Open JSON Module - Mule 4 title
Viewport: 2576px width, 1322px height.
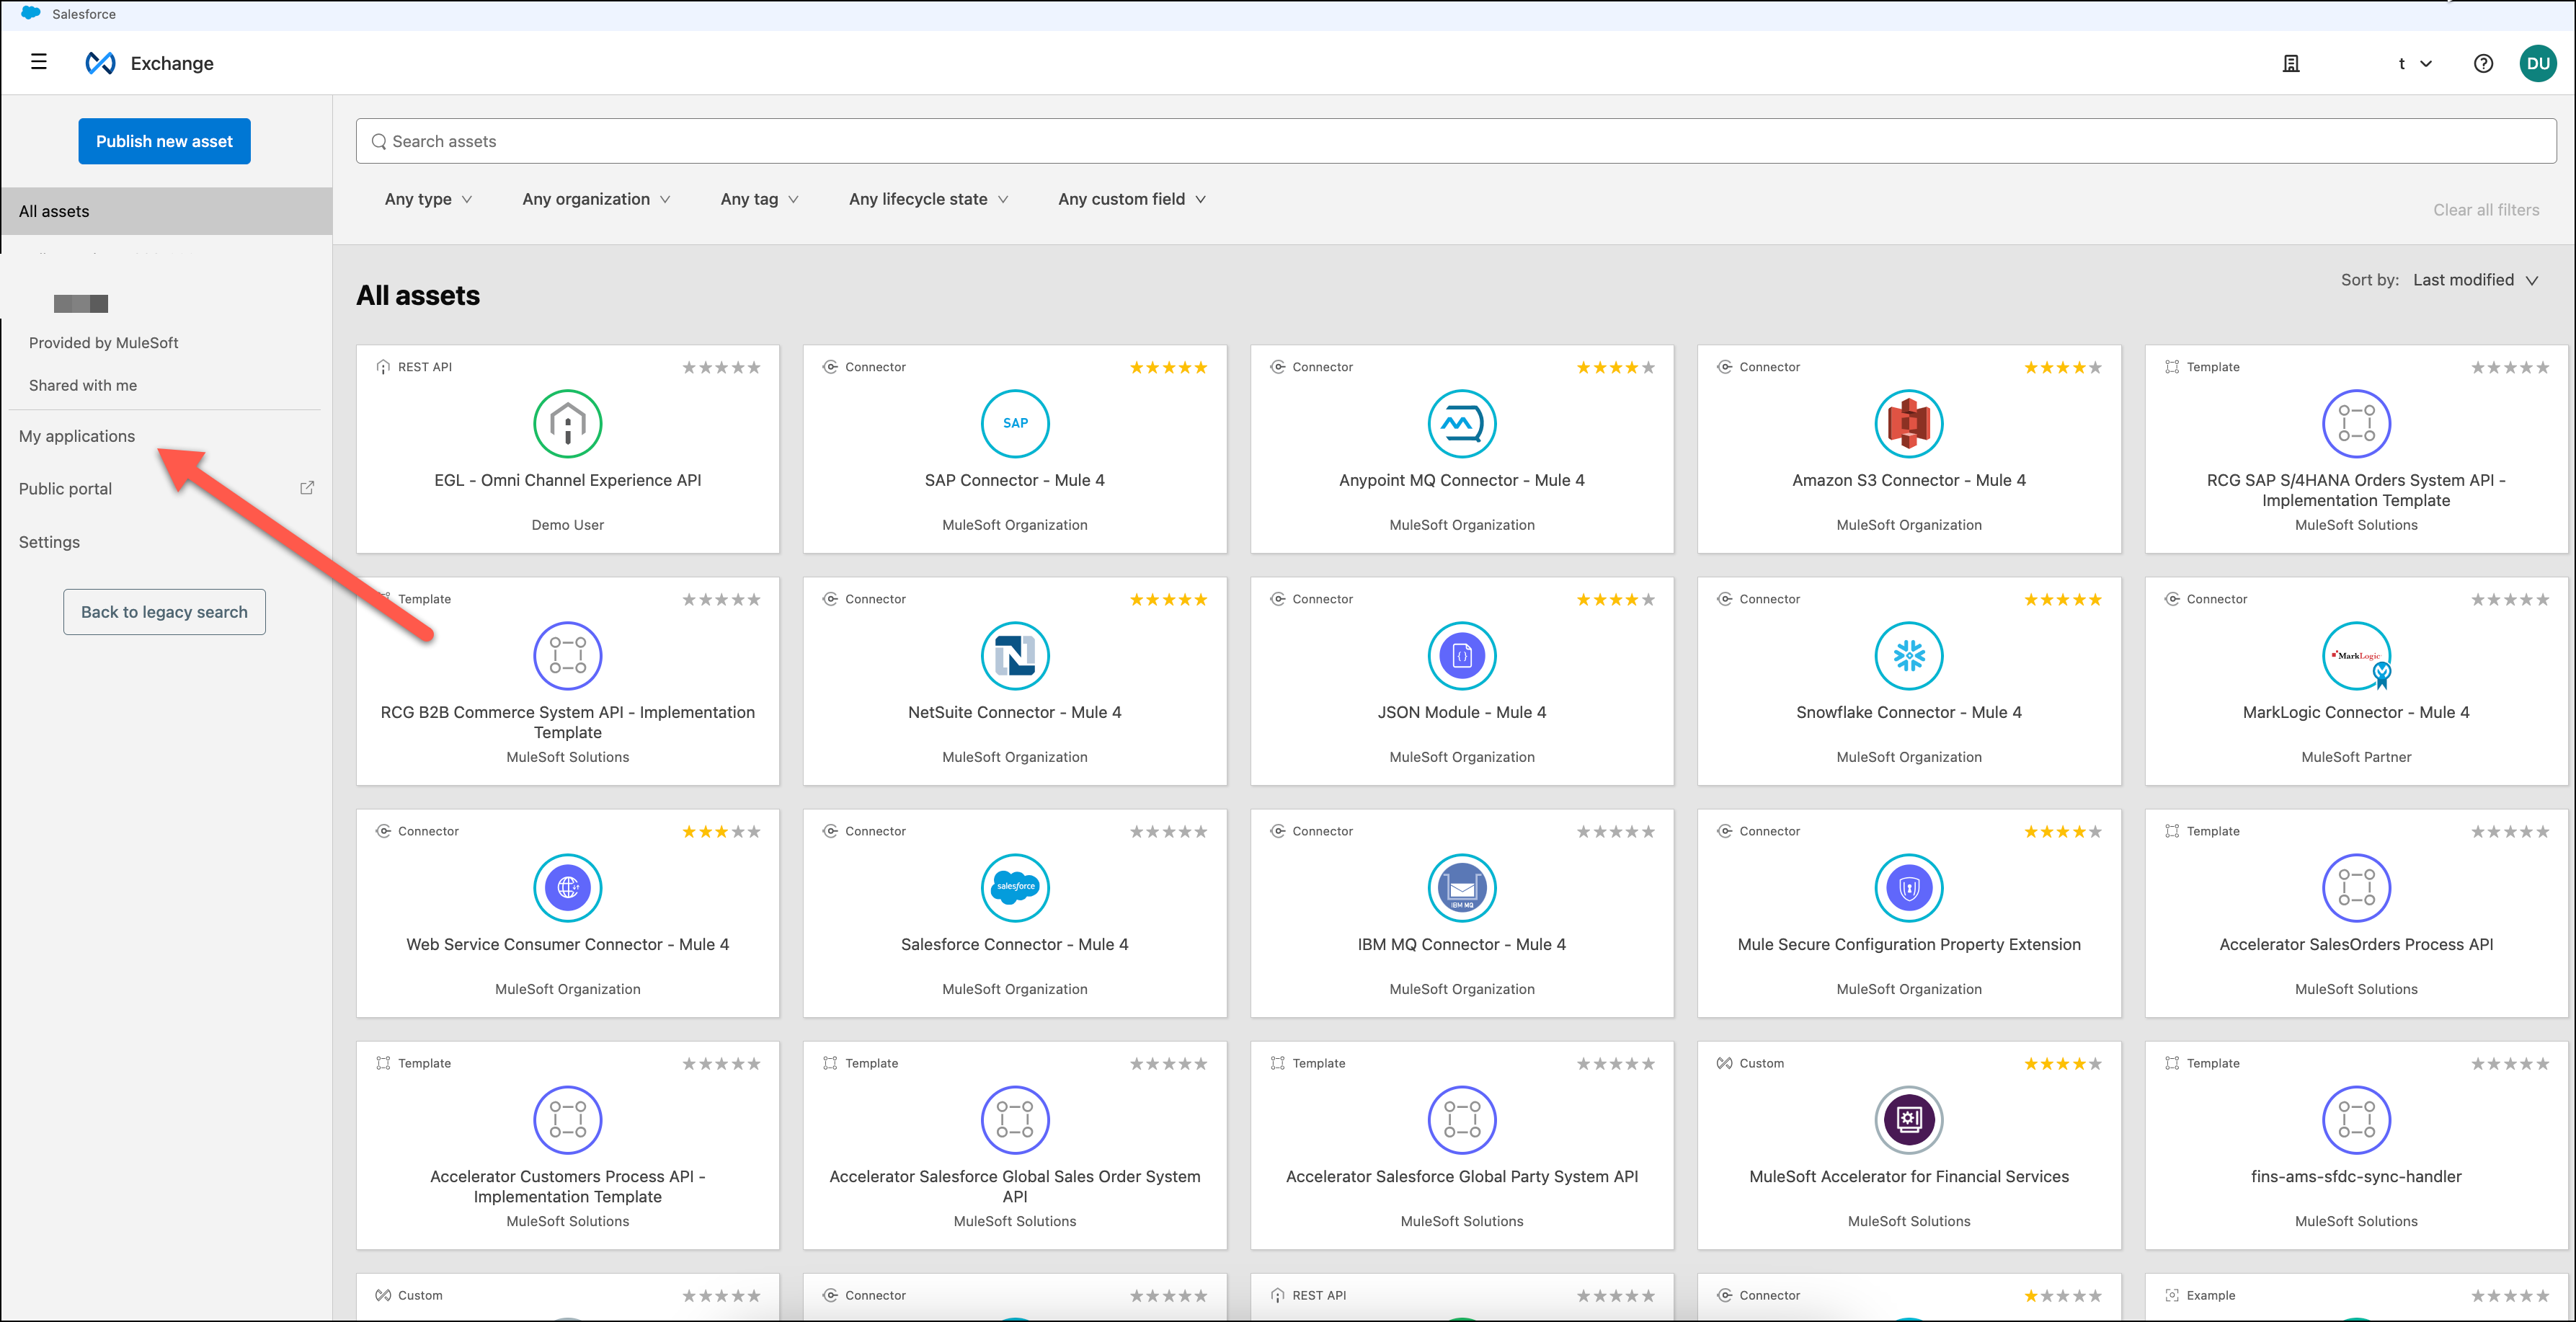(1462, 712)
